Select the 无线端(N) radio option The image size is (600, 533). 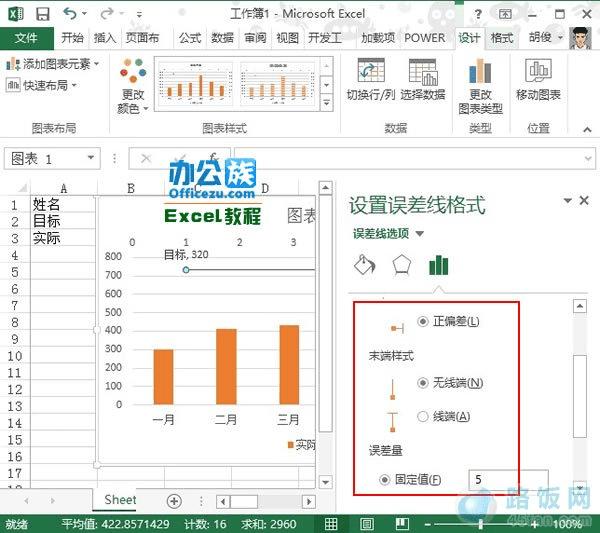(x=423, y=383)
